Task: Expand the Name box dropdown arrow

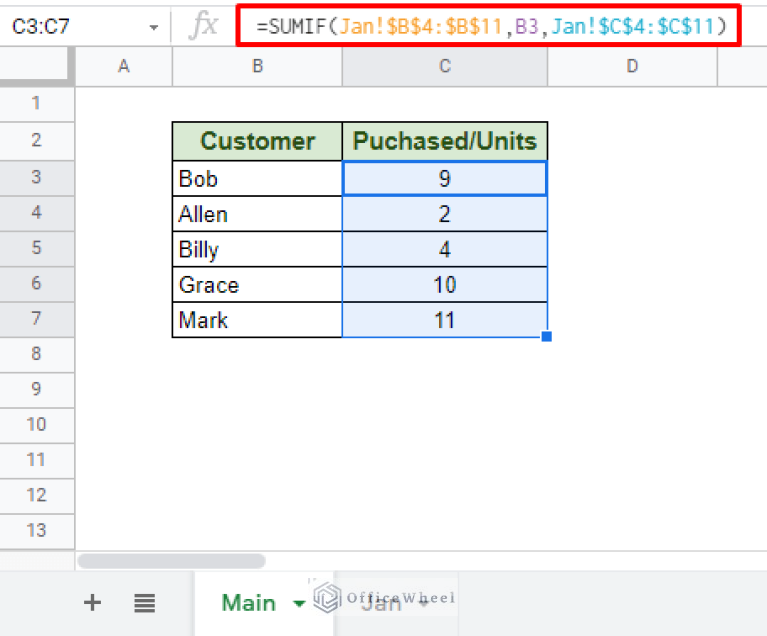Action: pyautogui.click(x=154, y=27)
